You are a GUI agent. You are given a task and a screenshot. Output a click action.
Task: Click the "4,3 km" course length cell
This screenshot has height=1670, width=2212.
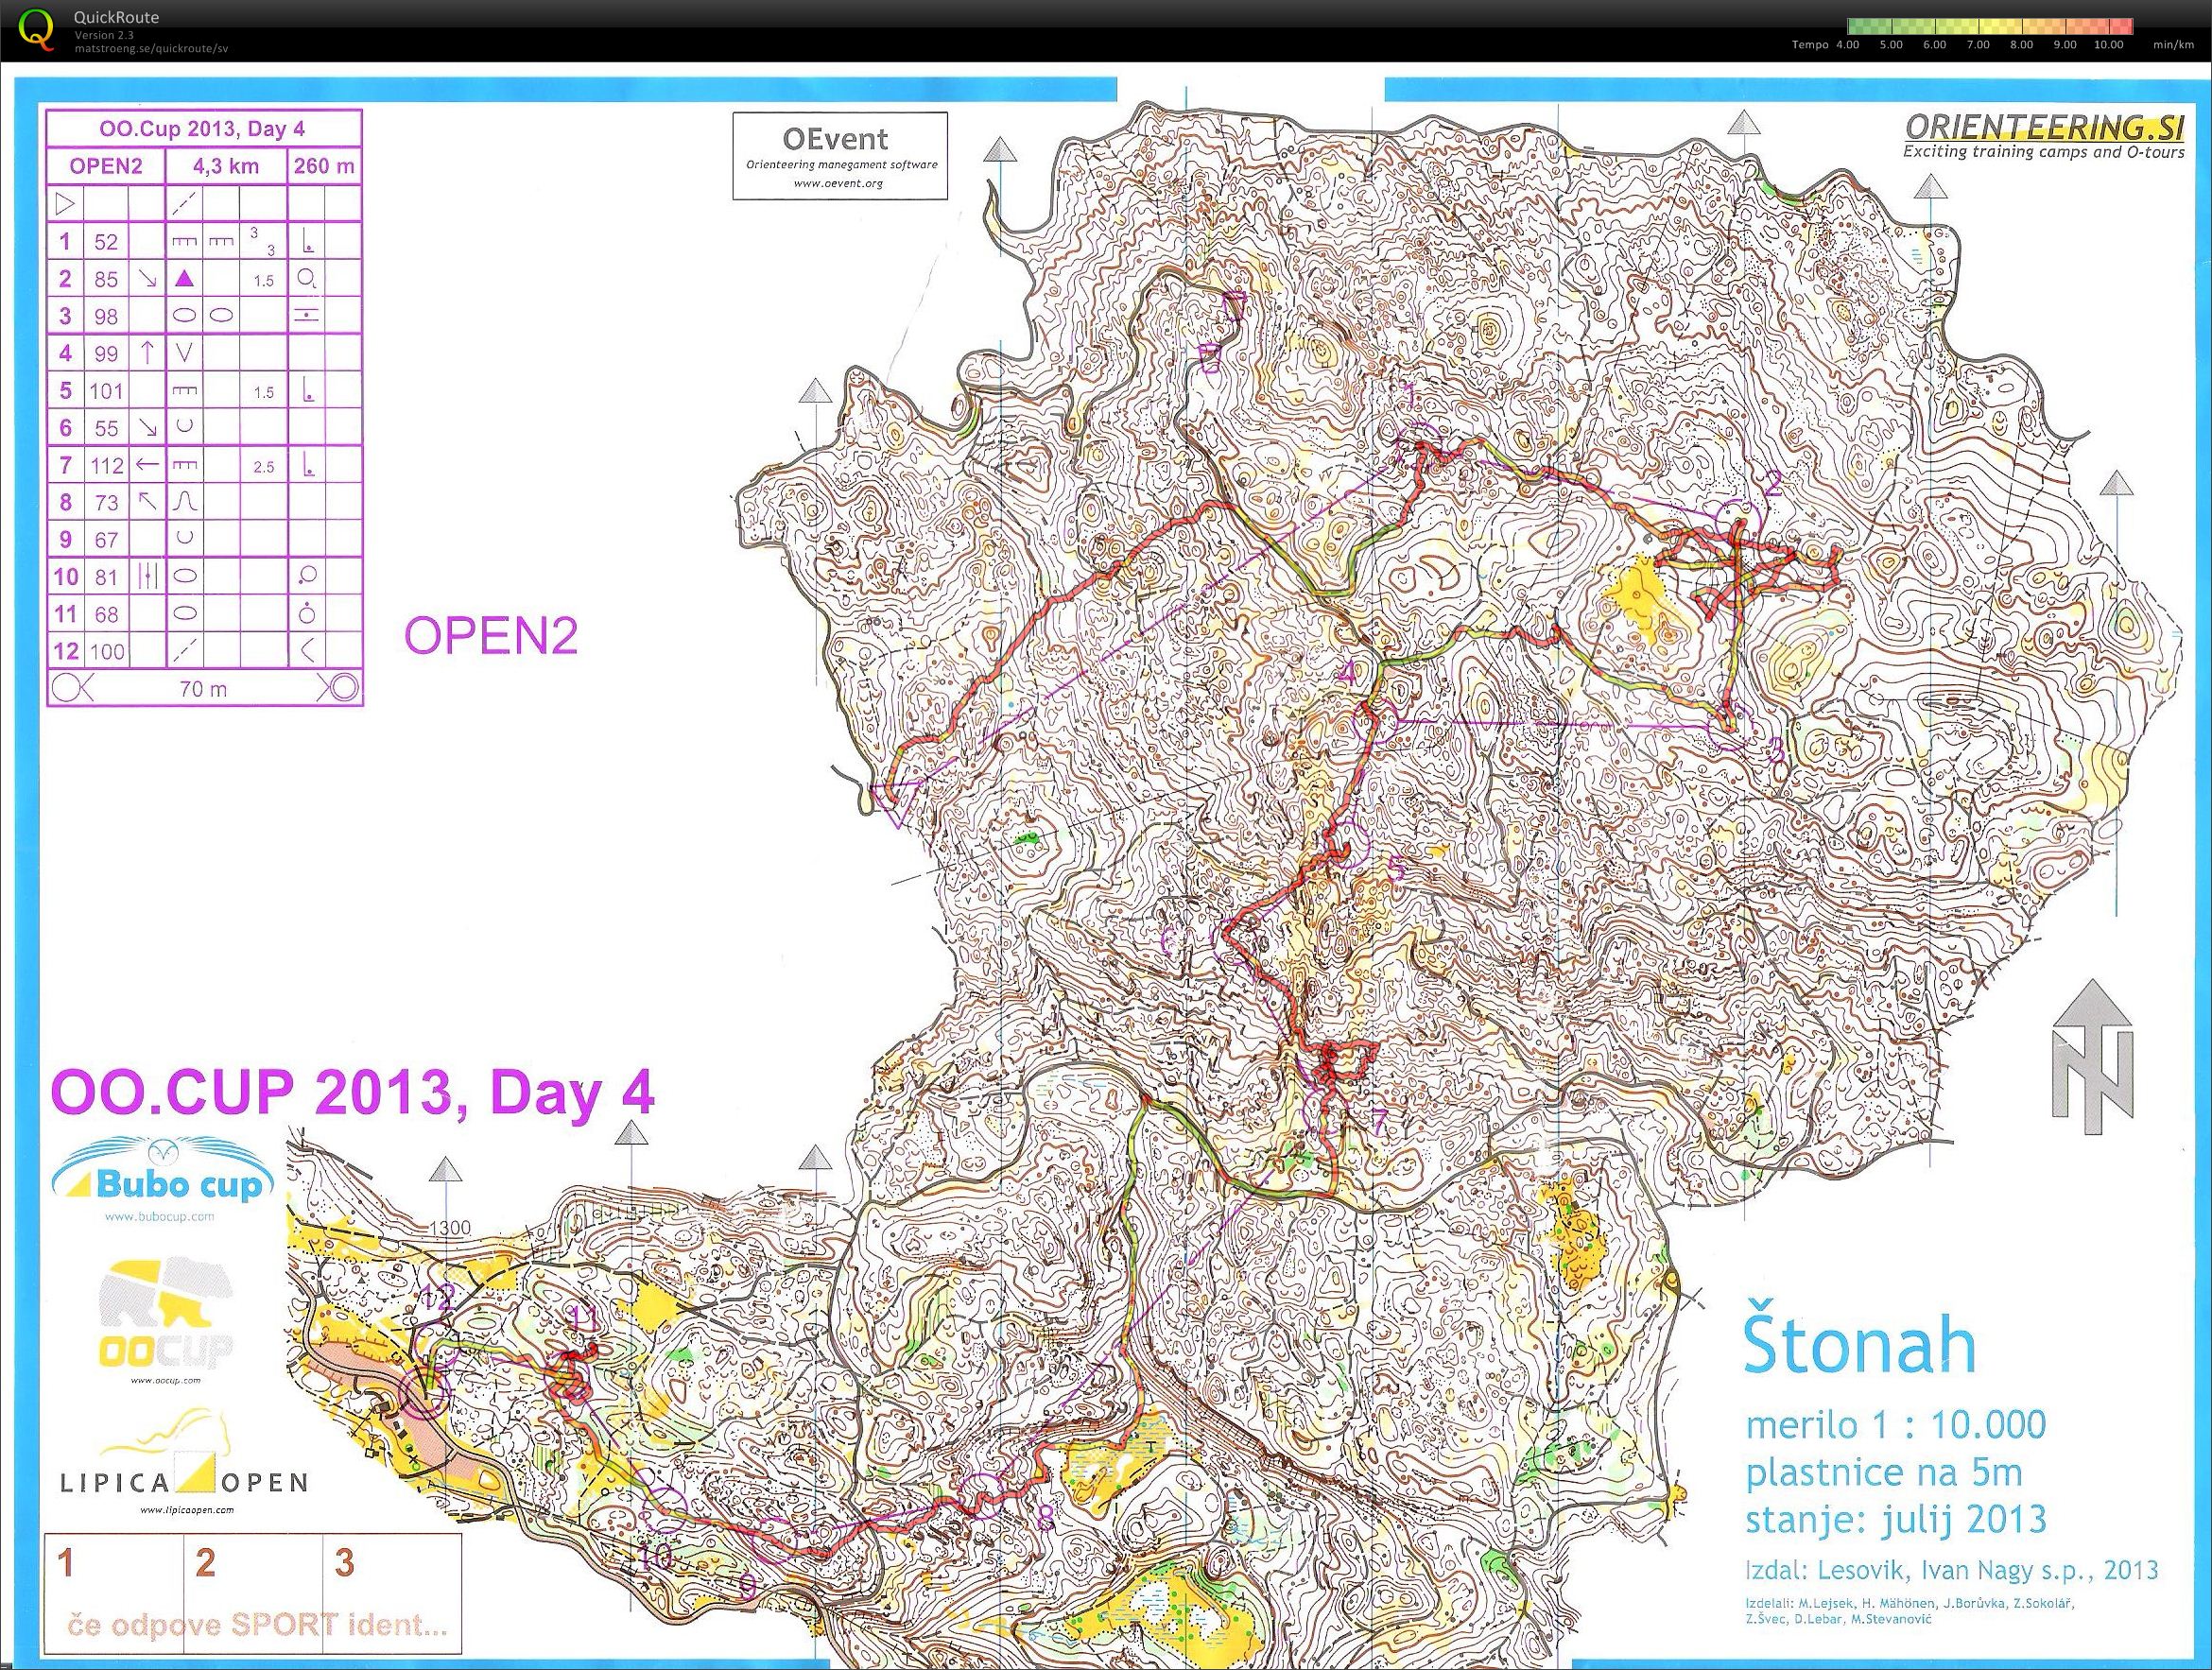point(226,166)
